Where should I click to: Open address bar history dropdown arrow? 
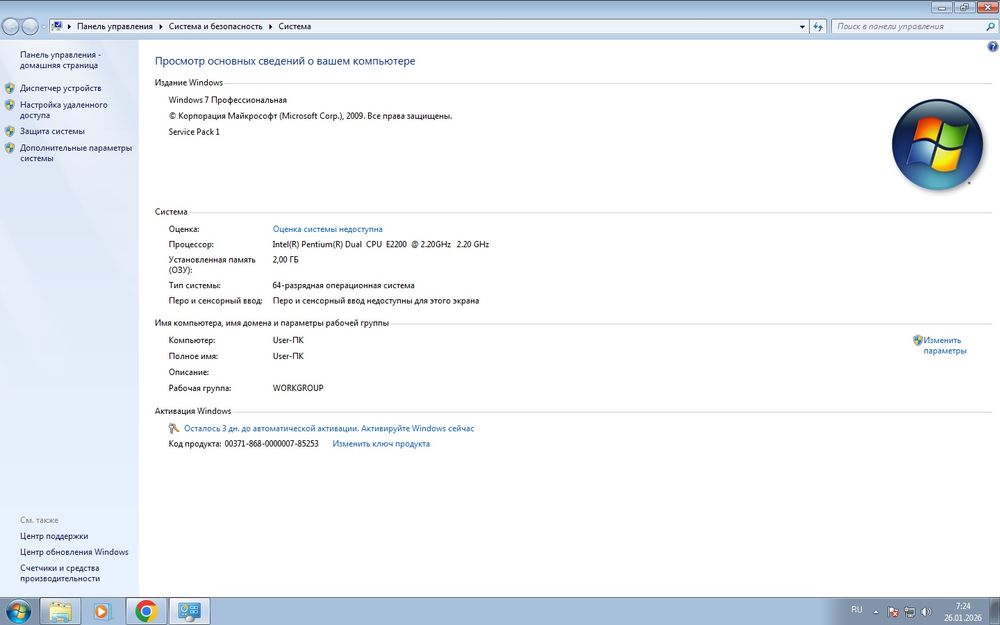tap(802, 27)
